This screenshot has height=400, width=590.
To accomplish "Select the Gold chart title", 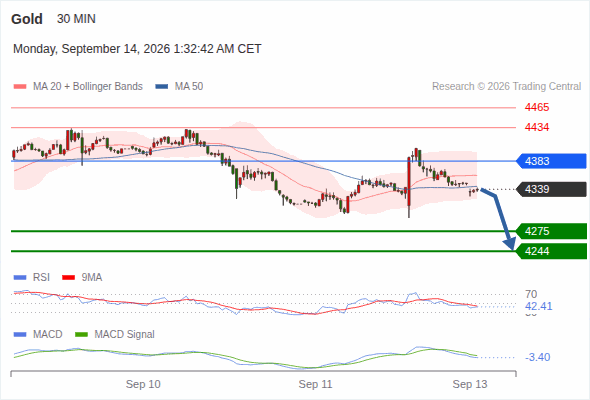I will click(x=27, y=19).
